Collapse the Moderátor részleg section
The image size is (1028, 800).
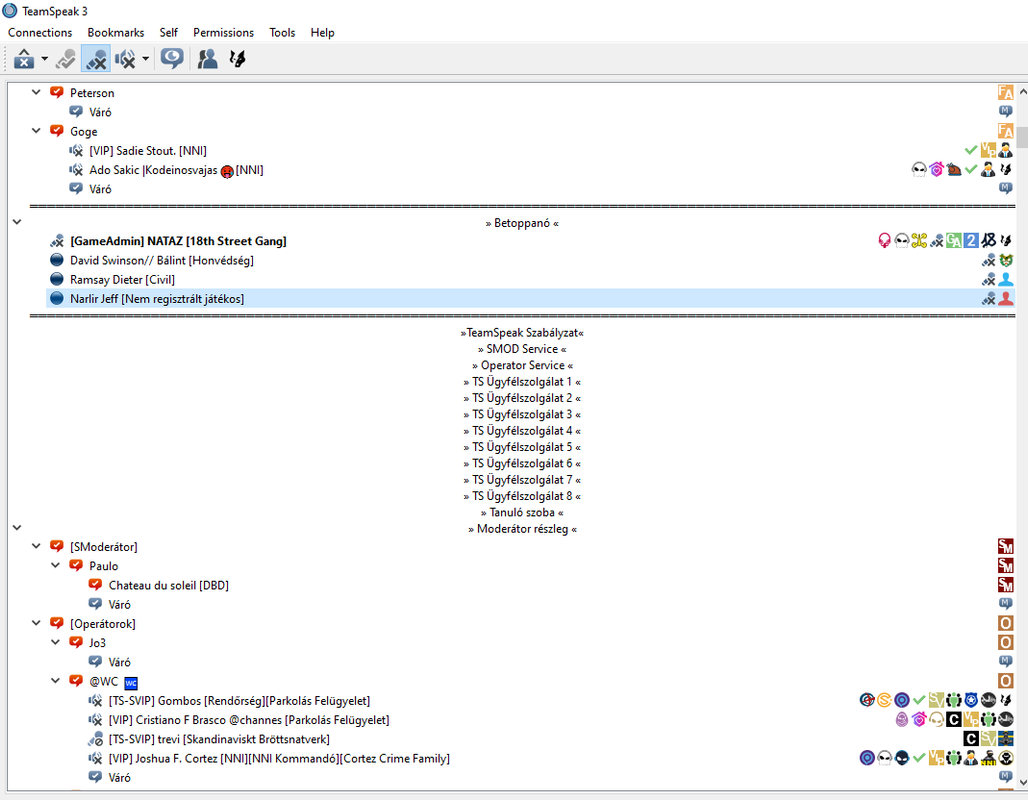(17, 527)
